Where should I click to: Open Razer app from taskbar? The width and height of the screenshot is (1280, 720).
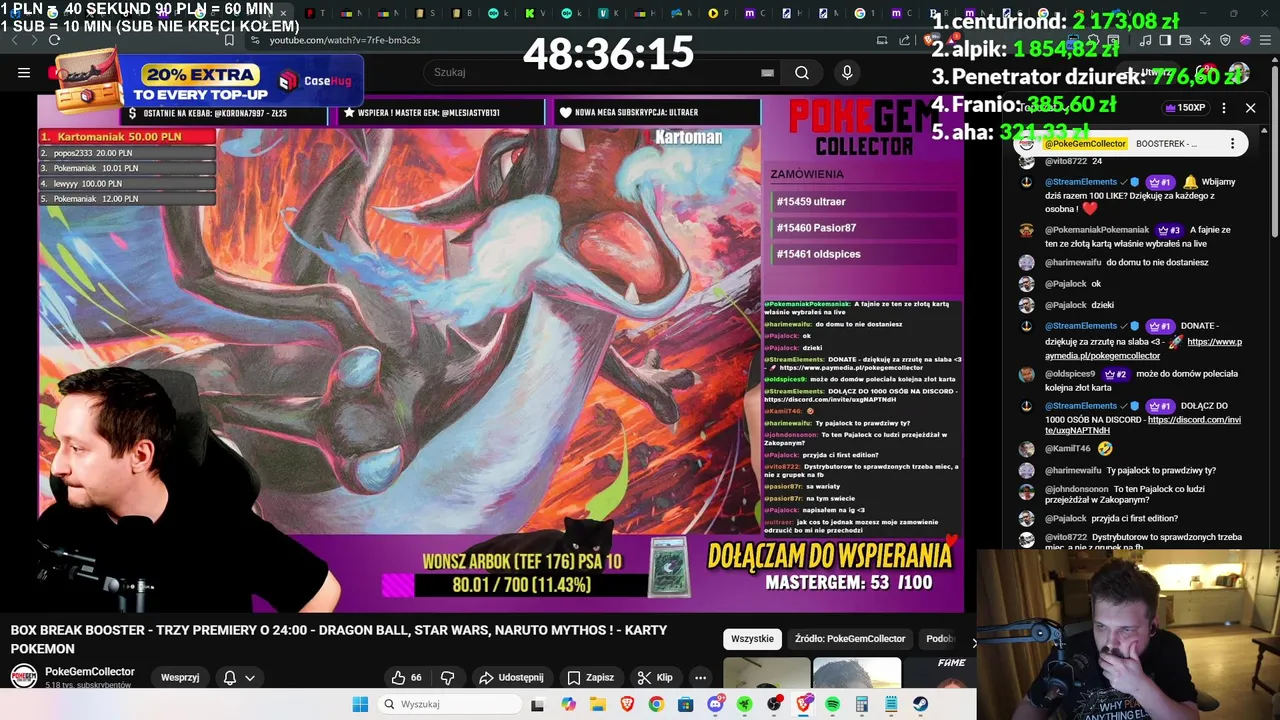pos(744,704)
